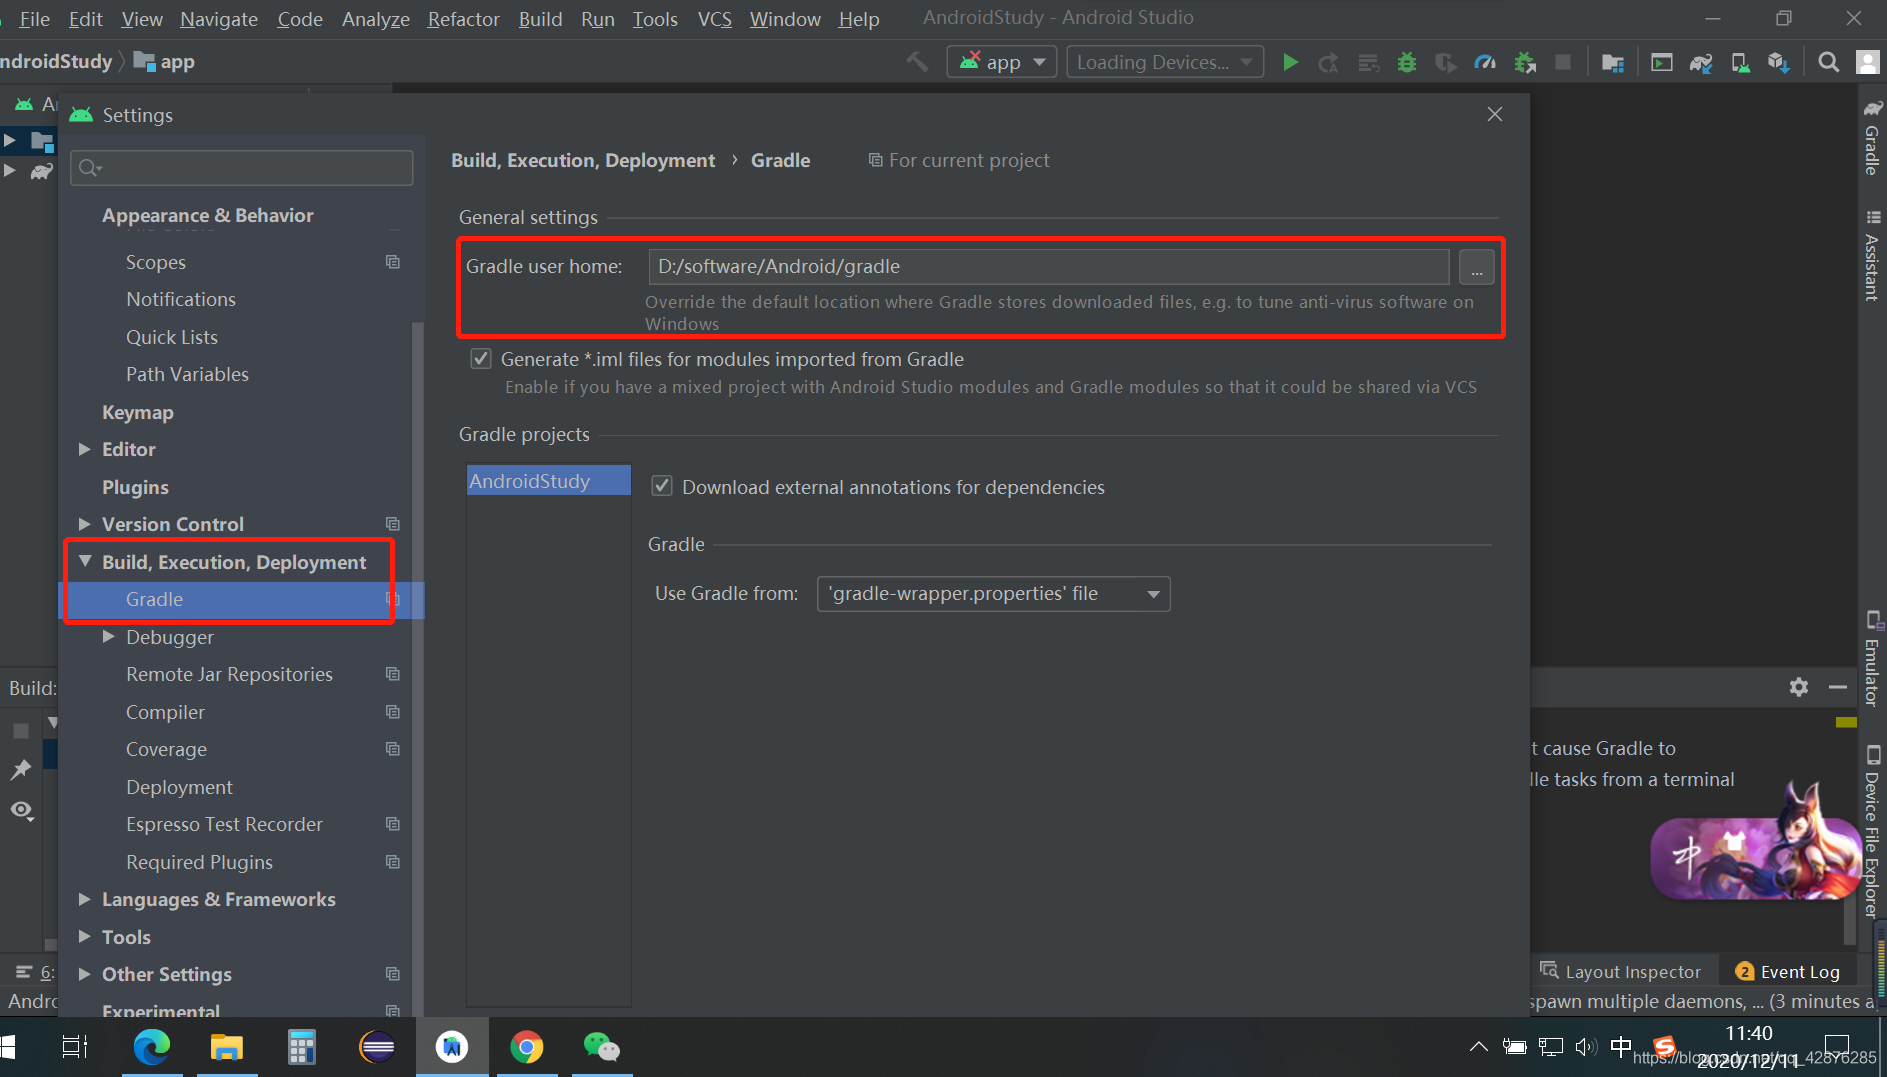Open the Emulator side tool window
This screenshot has height=1077, width=1887.
coord(1872,658)
